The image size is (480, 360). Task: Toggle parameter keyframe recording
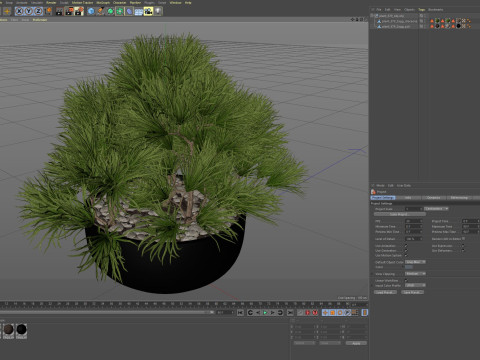pos(347,312)
